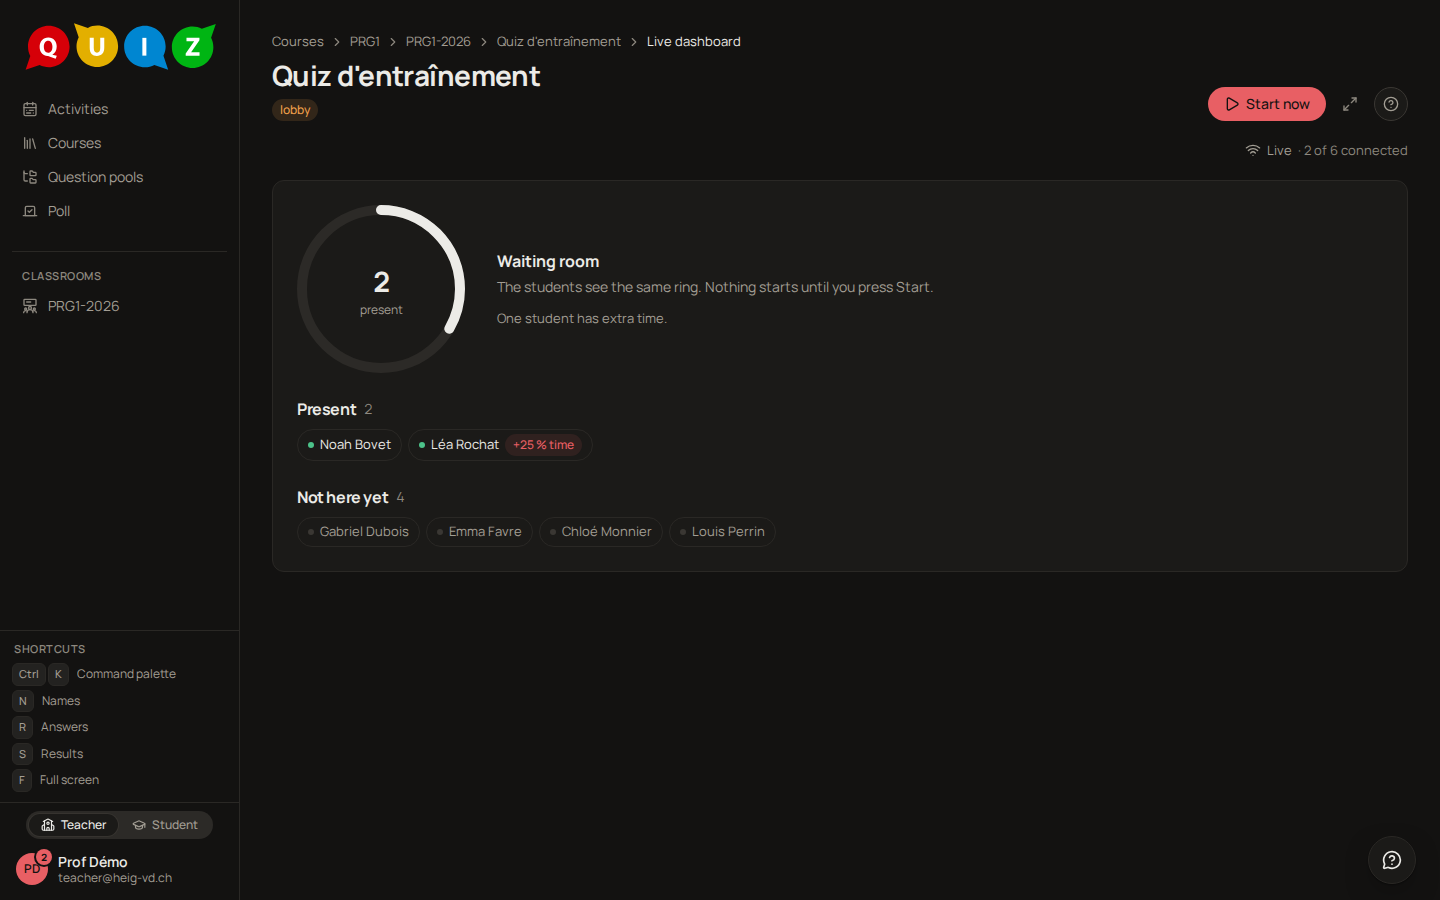
Task: Click the +25 % time badge
Action: (x=544, y=445)
